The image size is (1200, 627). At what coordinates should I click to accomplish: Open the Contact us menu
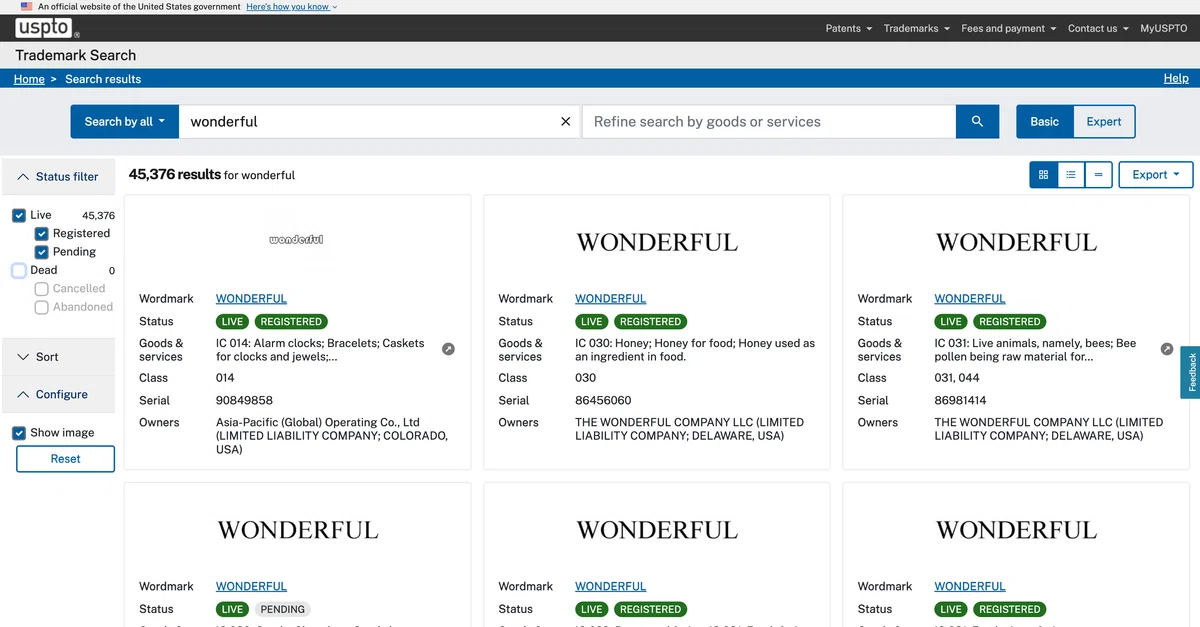[x=1098, y=28]
